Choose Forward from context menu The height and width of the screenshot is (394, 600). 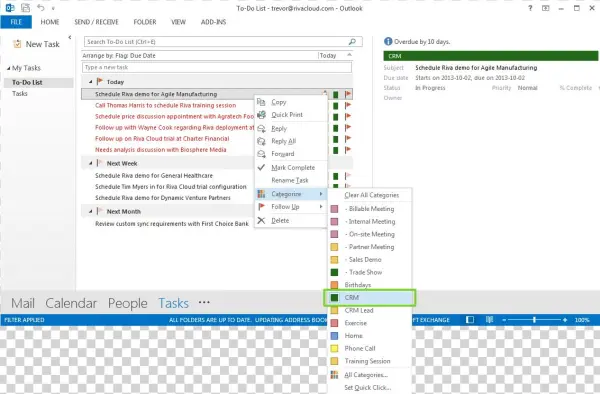tap(291, 154)
